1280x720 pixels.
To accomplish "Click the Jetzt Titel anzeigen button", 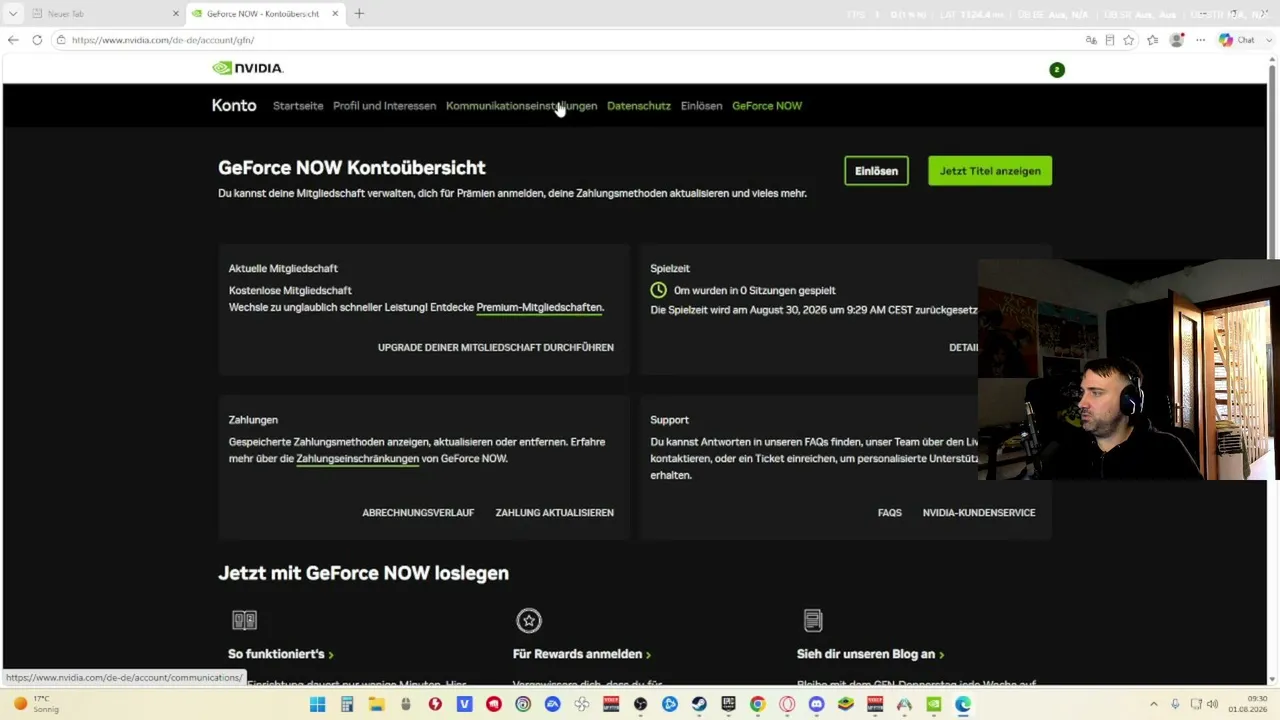I will [990, 171].
